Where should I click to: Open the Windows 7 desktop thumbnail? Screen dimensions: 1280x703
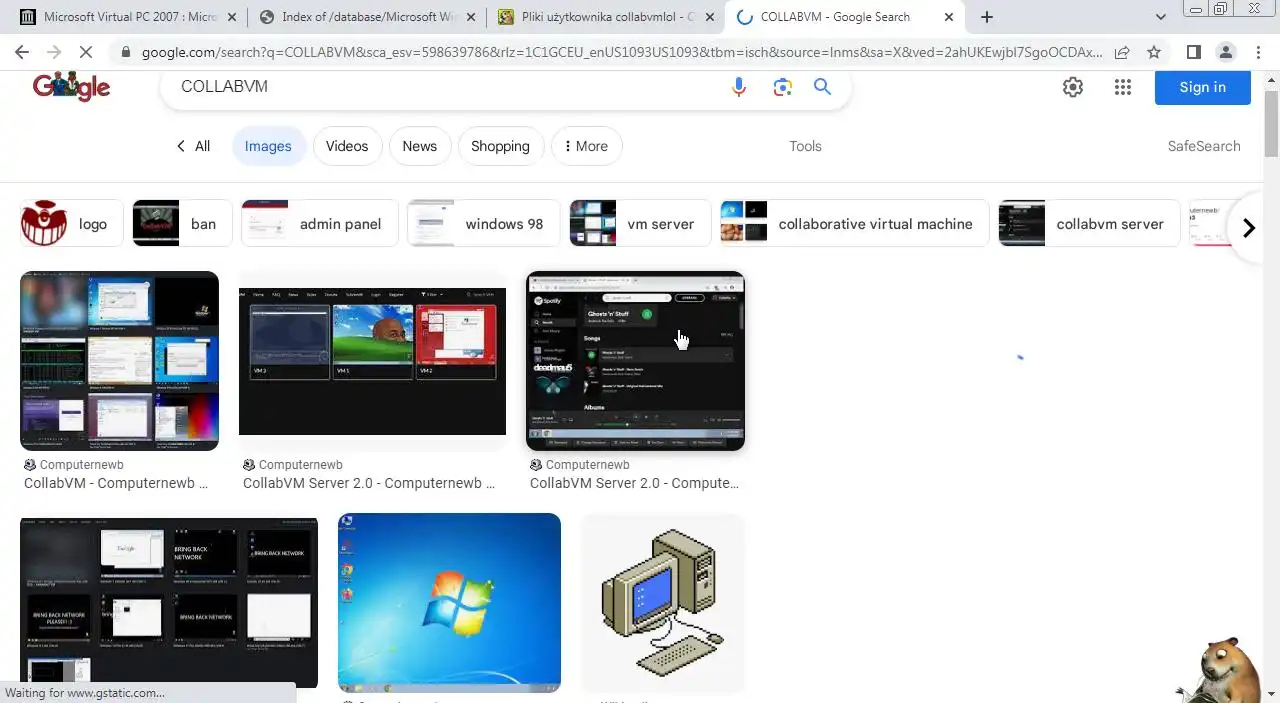[x=449, y=603]
